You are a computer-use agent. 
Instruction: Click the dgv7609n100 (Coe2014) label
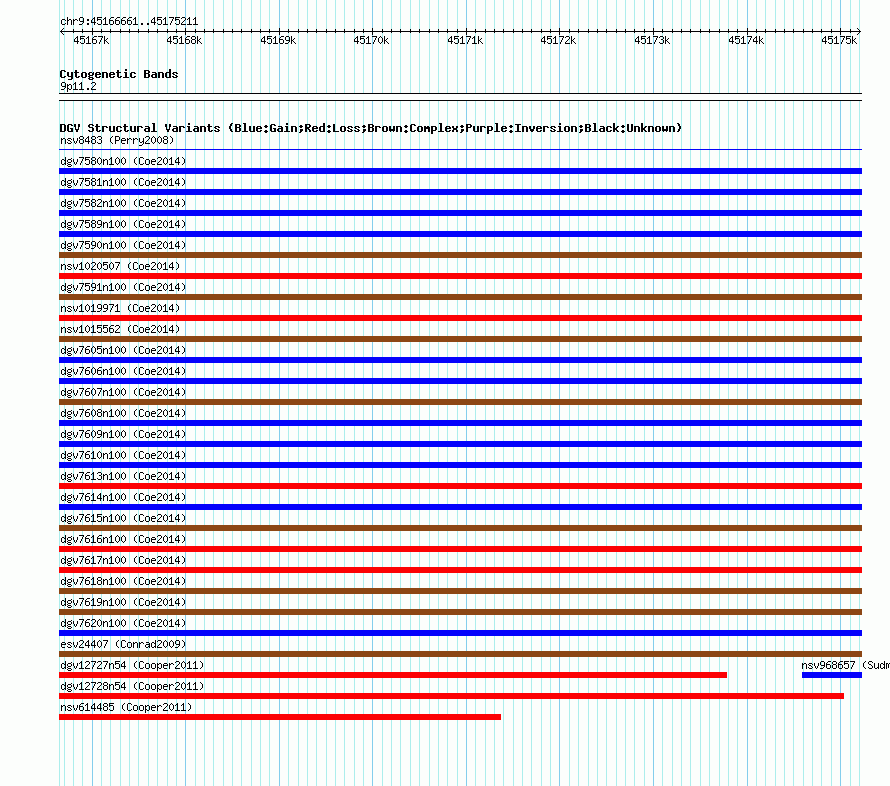(x=123, y=434)
